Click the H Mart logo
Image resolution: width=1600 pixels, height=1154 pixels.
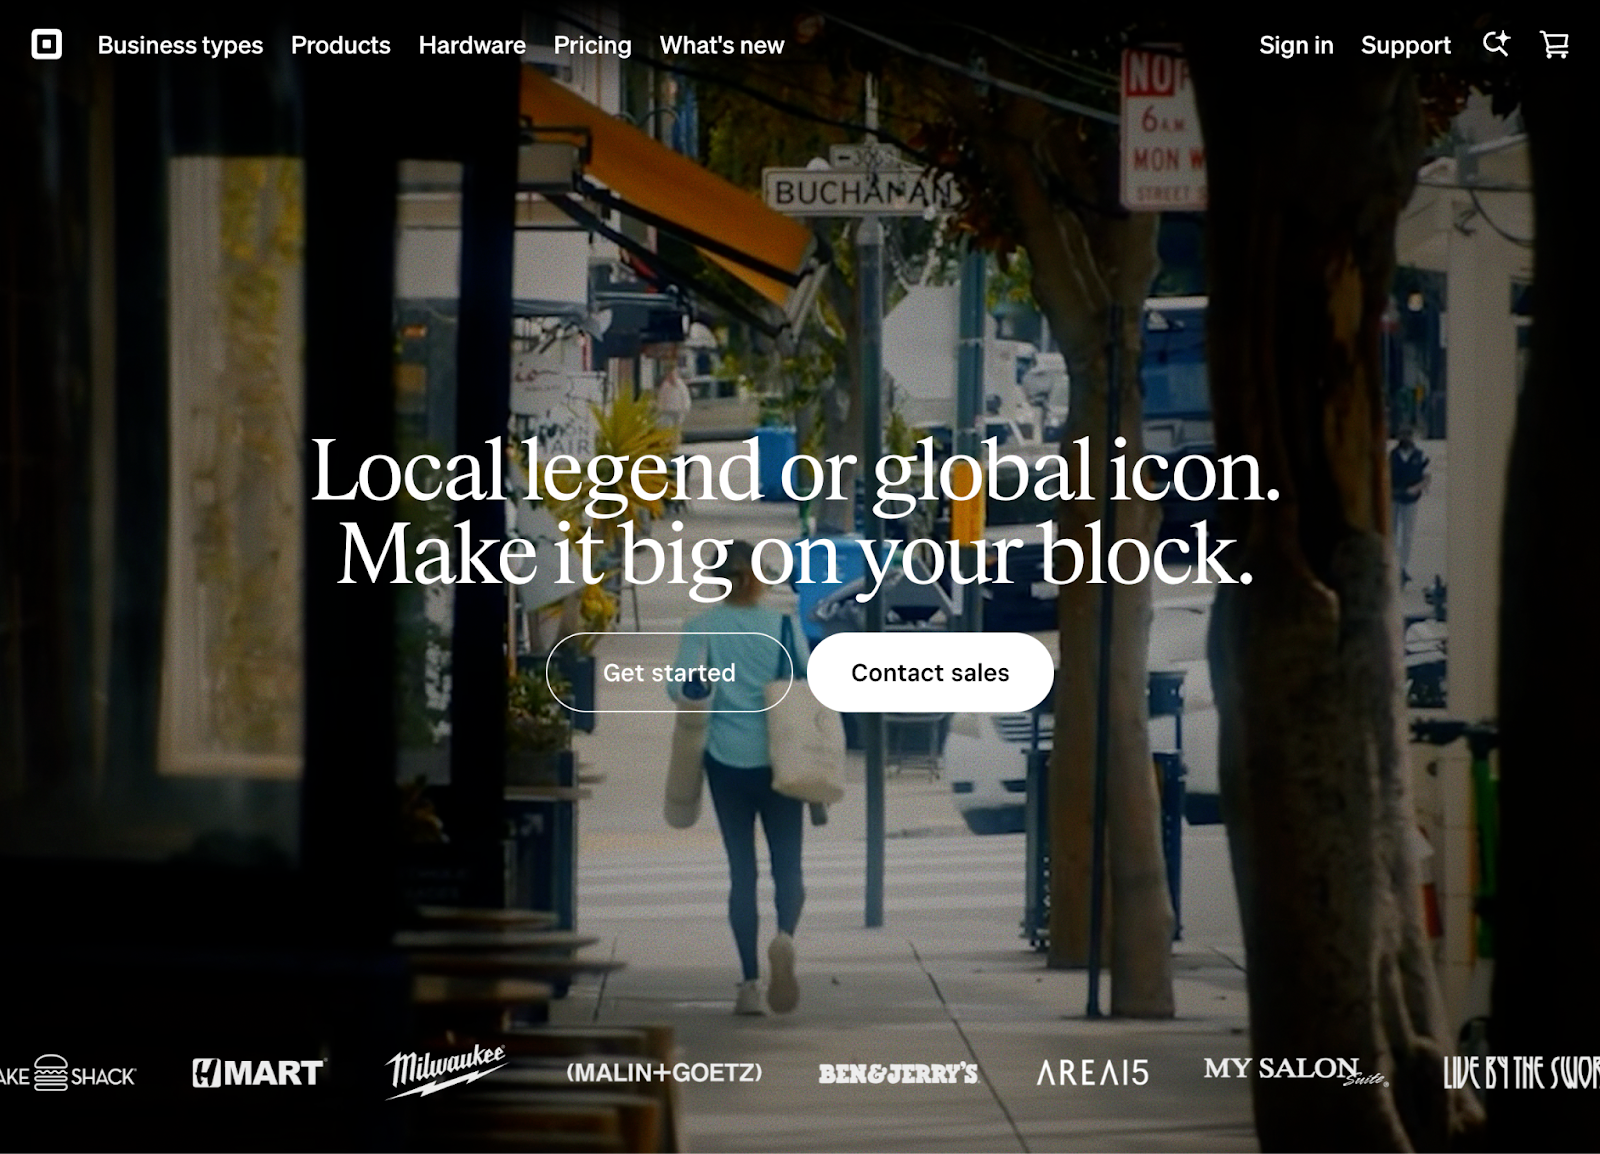click(x=259, y=1073)
